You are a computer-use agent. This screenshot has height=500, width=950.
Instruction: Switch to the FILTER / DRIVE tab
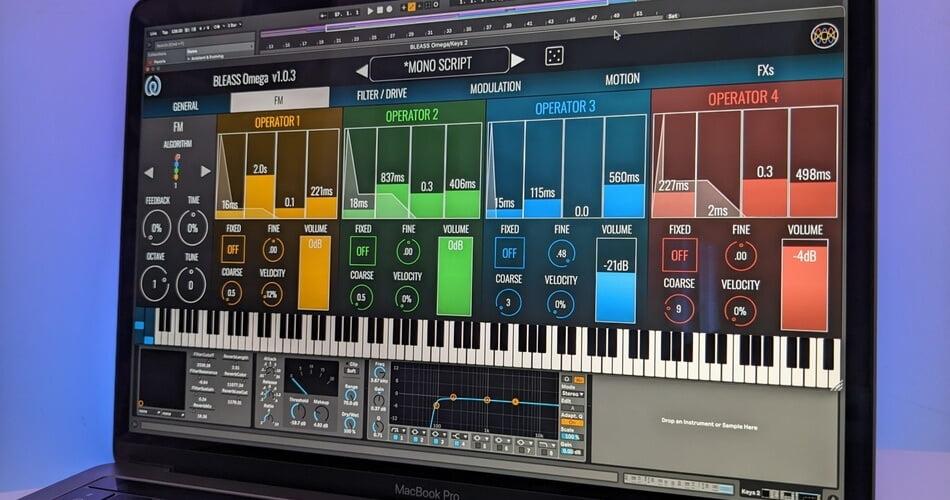coord(396,95)
